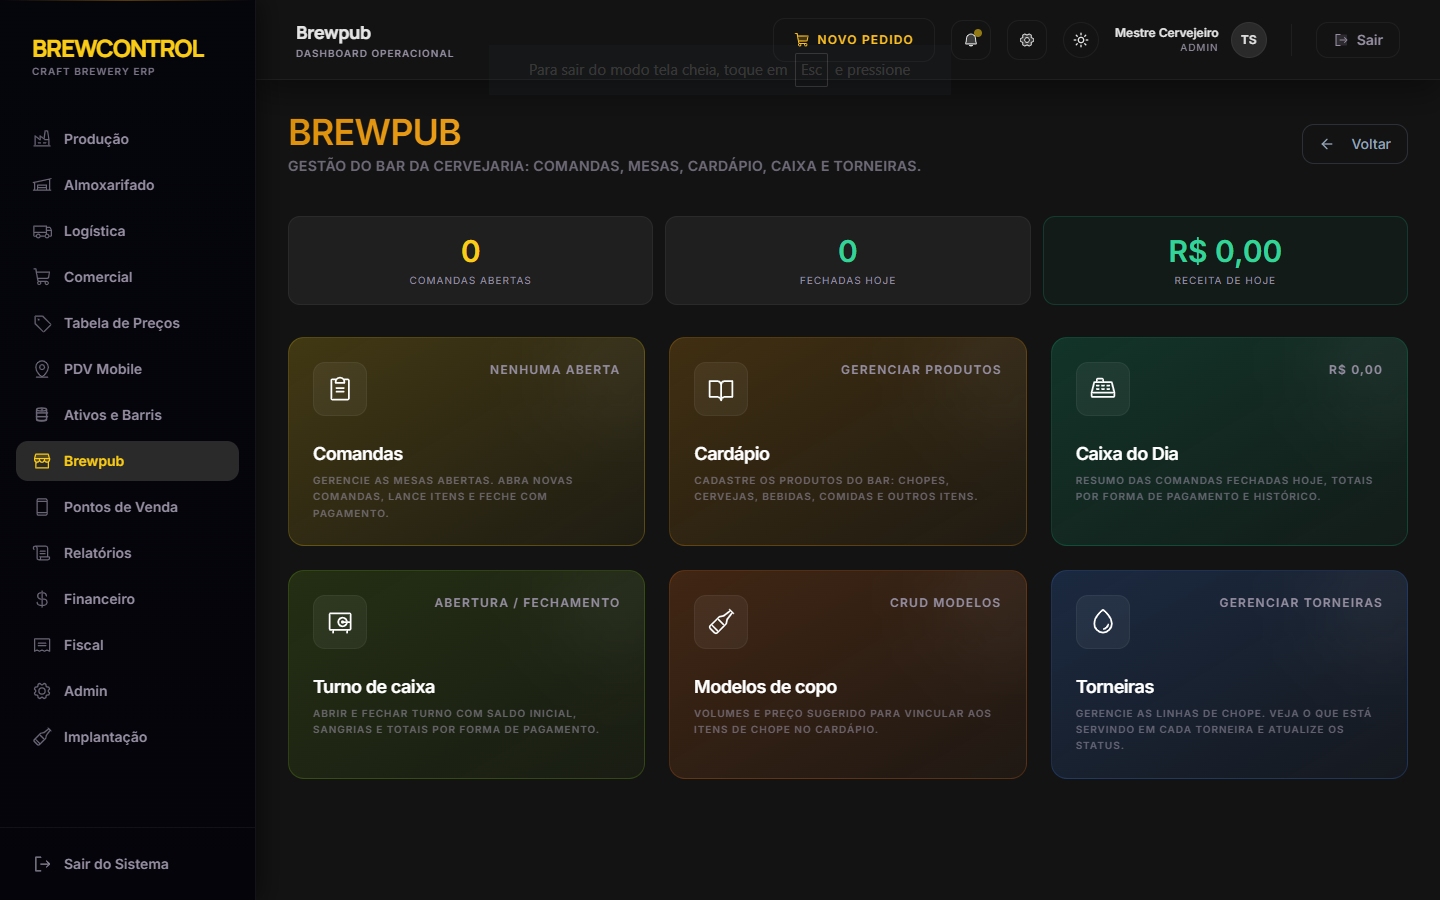1440x900 pixels.
Task: Toggle light theme with the sun icon
Action: click(x=1081, y=40)
